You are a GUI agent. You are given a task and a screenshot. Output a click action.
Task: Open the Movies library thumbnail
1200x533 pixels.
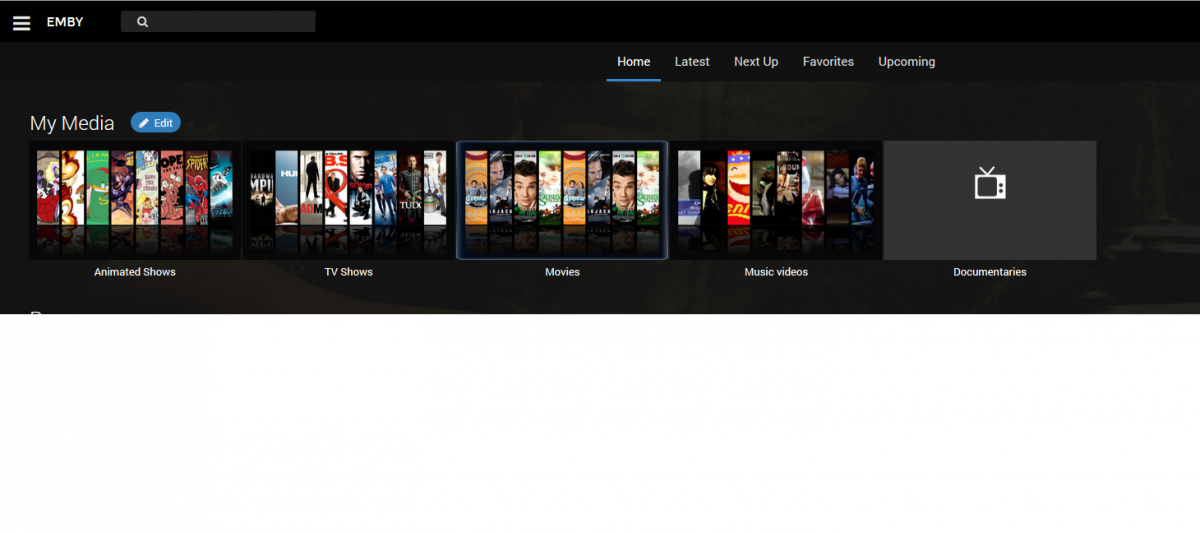pos(562,200)
